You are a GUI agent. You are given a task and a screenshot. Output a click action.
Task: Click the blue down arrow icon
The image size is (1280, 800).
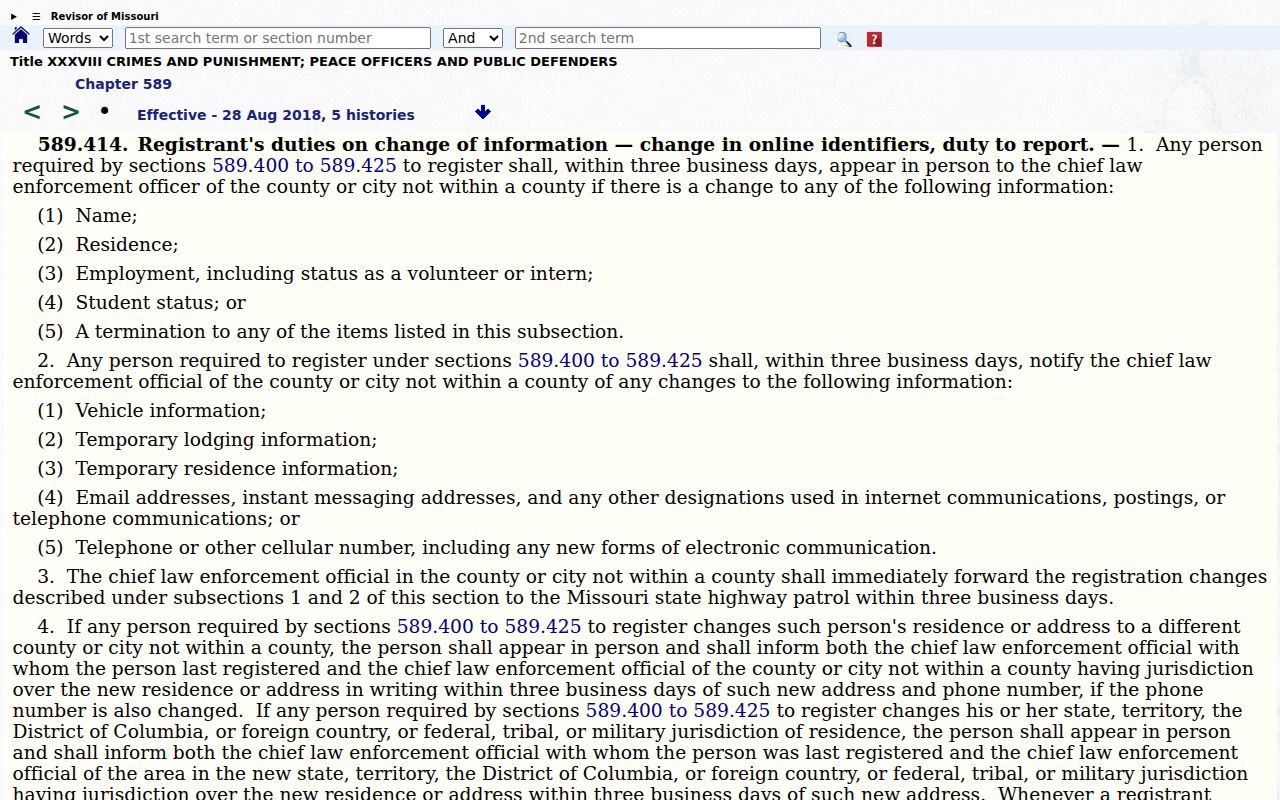483,112
